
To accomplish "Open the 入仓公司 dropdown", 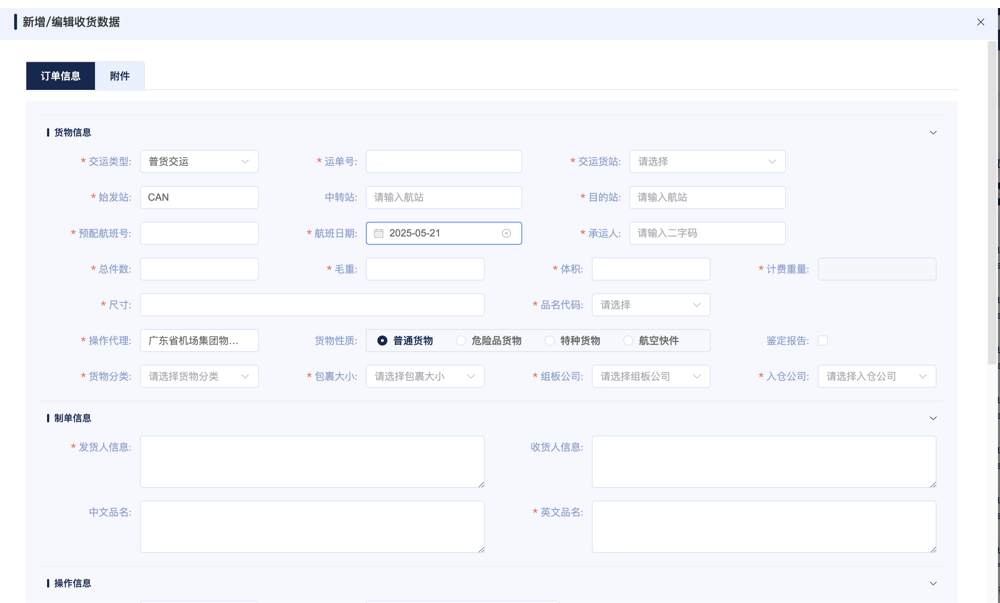I will (x=876, y=377).
